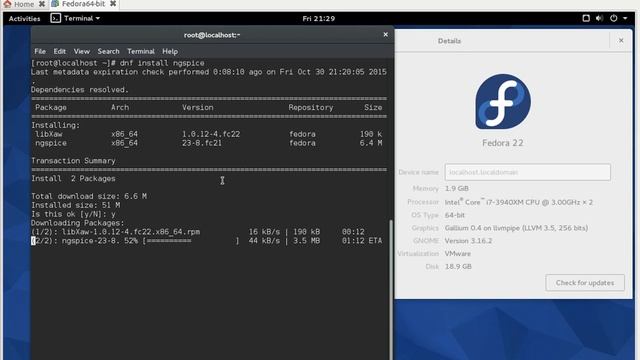Screen dimensions: 640x360
Task: Click the OS Type value '64-bit'
Action: (455, 215)
